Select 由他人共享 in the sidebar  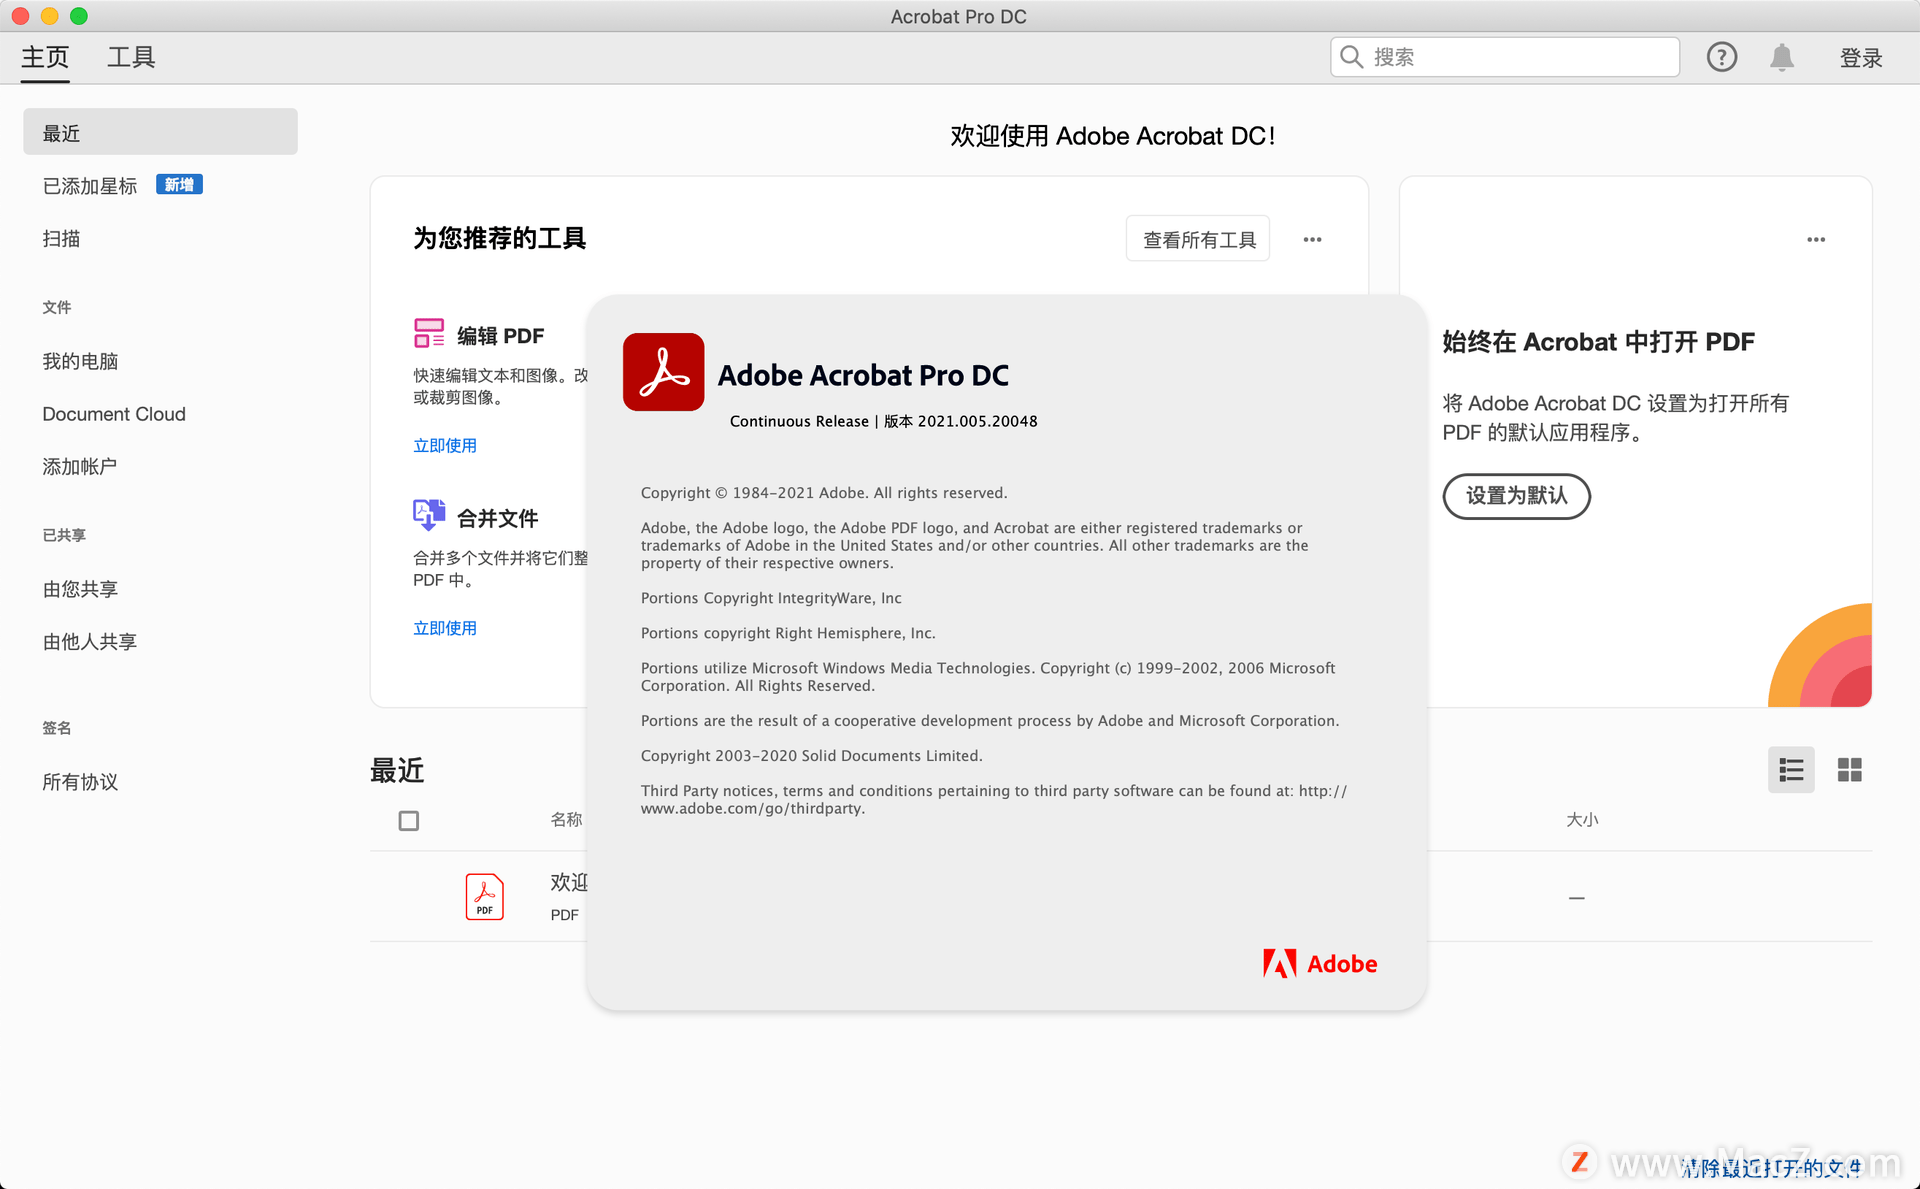point(89,641)
